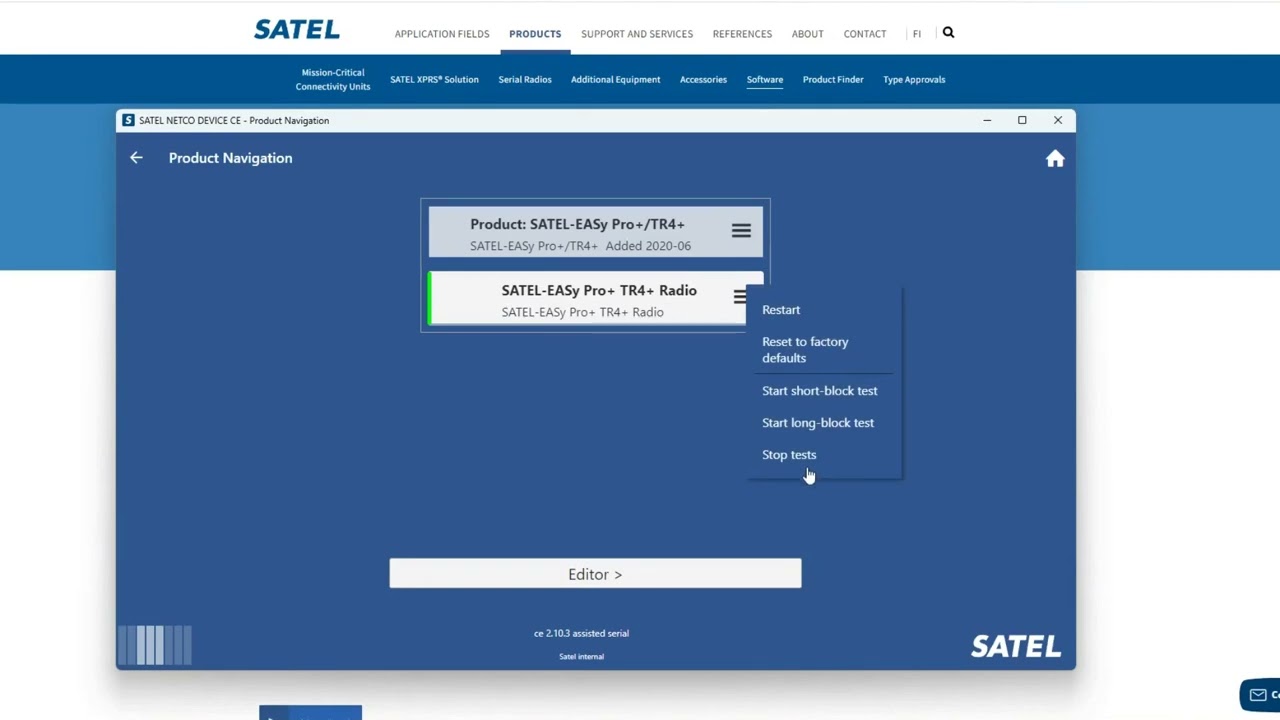Click the SATEL logo inside app window
This screenshot has width=1280, height=720.
[x=1016, y=646]
